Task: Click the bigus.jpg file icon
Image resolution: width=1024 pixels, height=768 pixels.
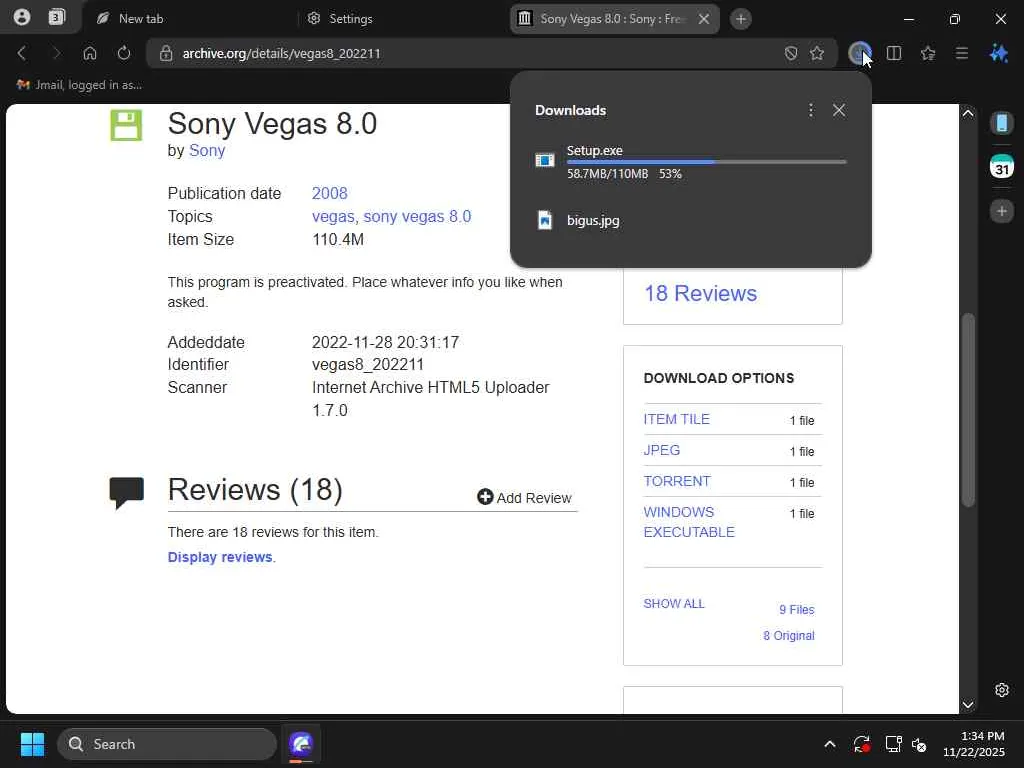Action: 545,220
